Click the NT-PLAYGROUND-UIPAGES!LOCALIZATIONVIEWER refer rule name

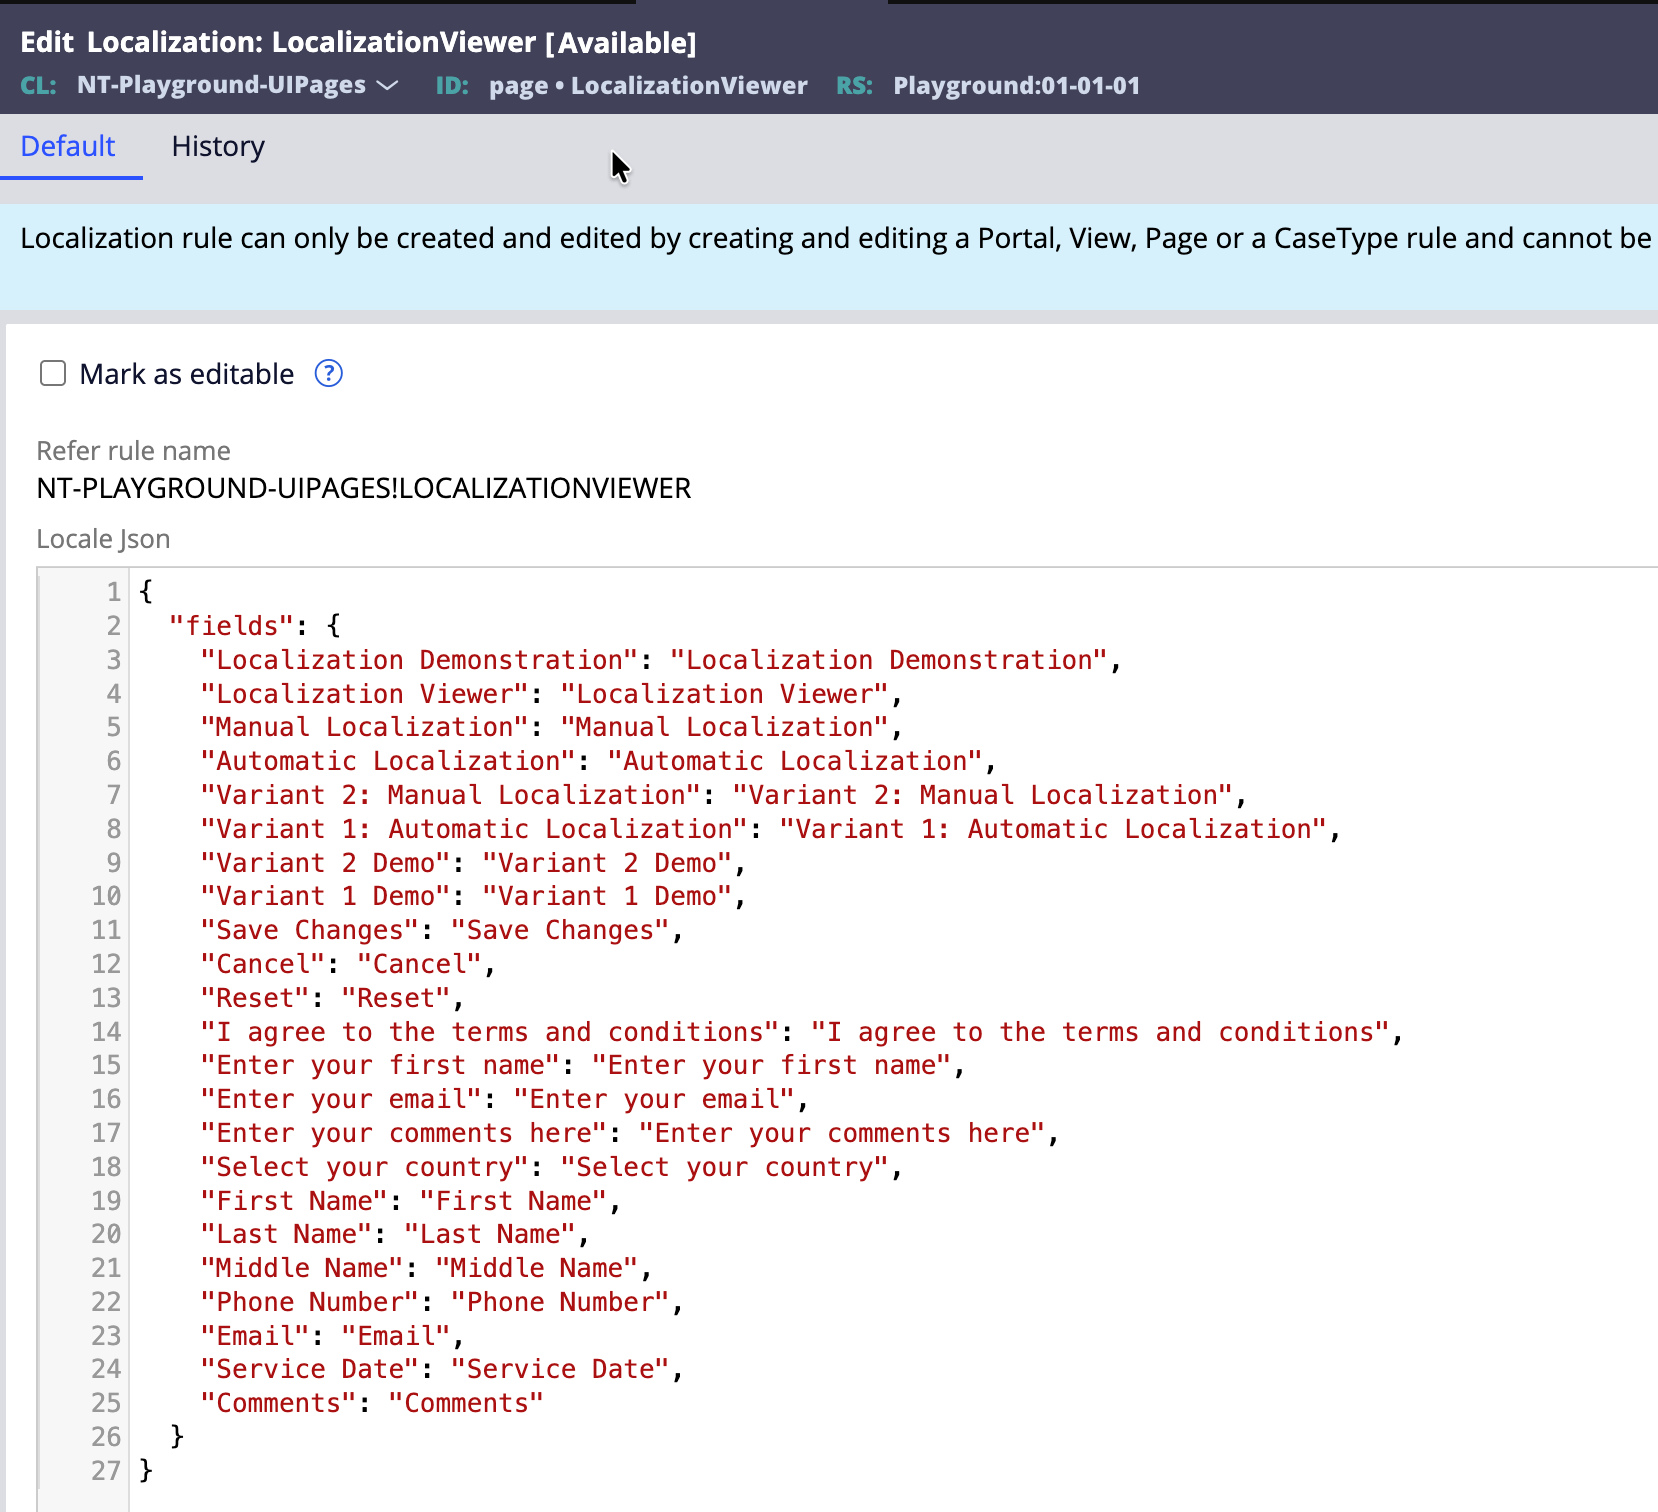tap(364, 489)
